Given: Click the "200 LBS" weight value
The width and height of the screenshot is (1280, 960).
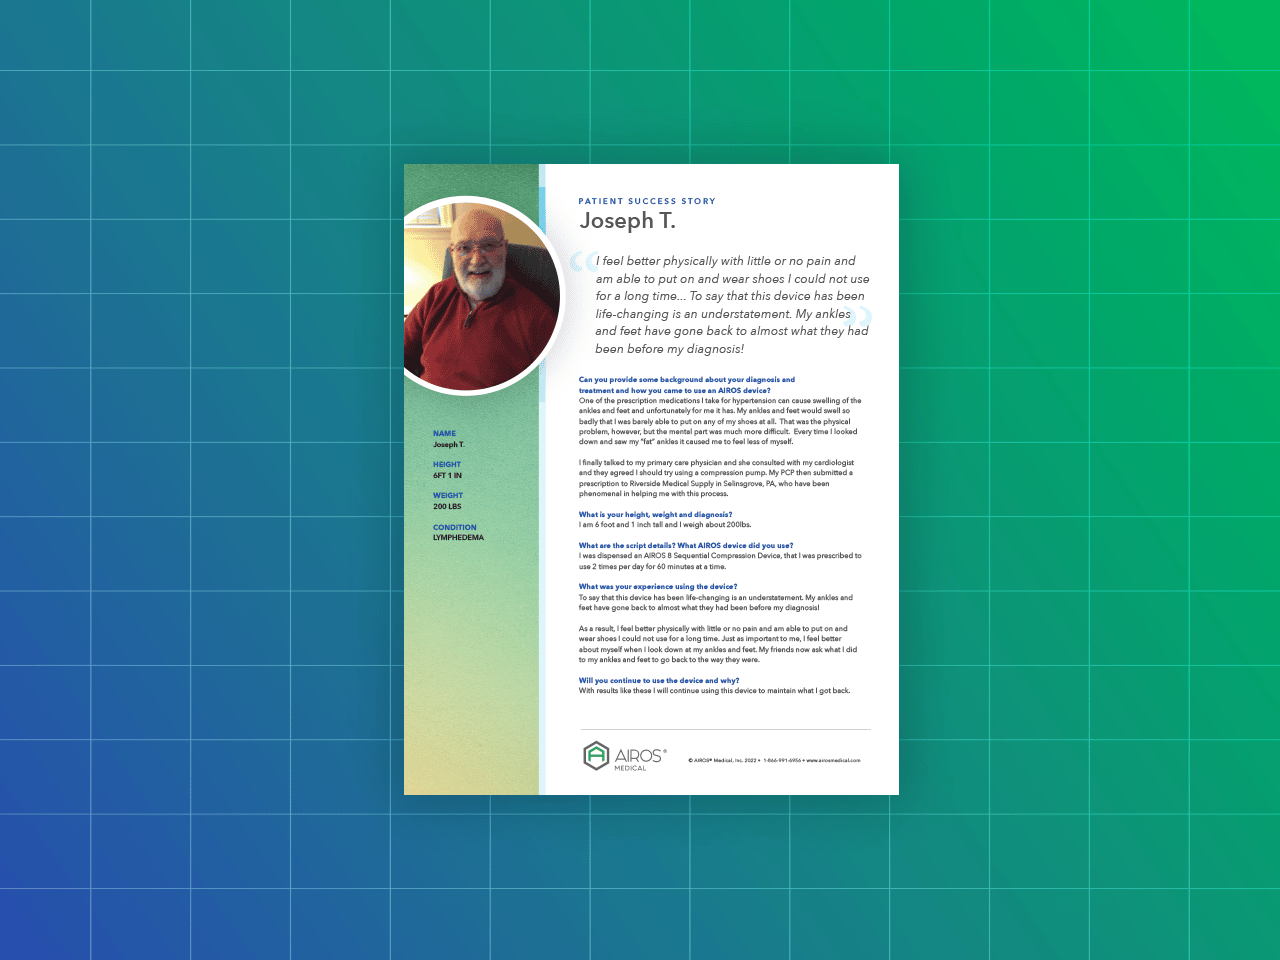Looking at the screenshot, I should (x=447, y=507).
